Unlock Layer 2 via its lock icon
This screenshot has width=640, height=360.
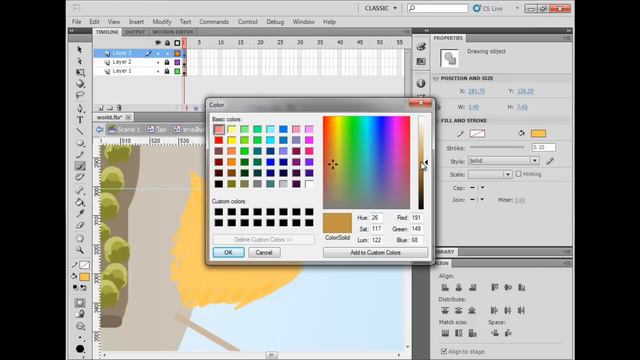pyautogui.click(x=167, y=62)
